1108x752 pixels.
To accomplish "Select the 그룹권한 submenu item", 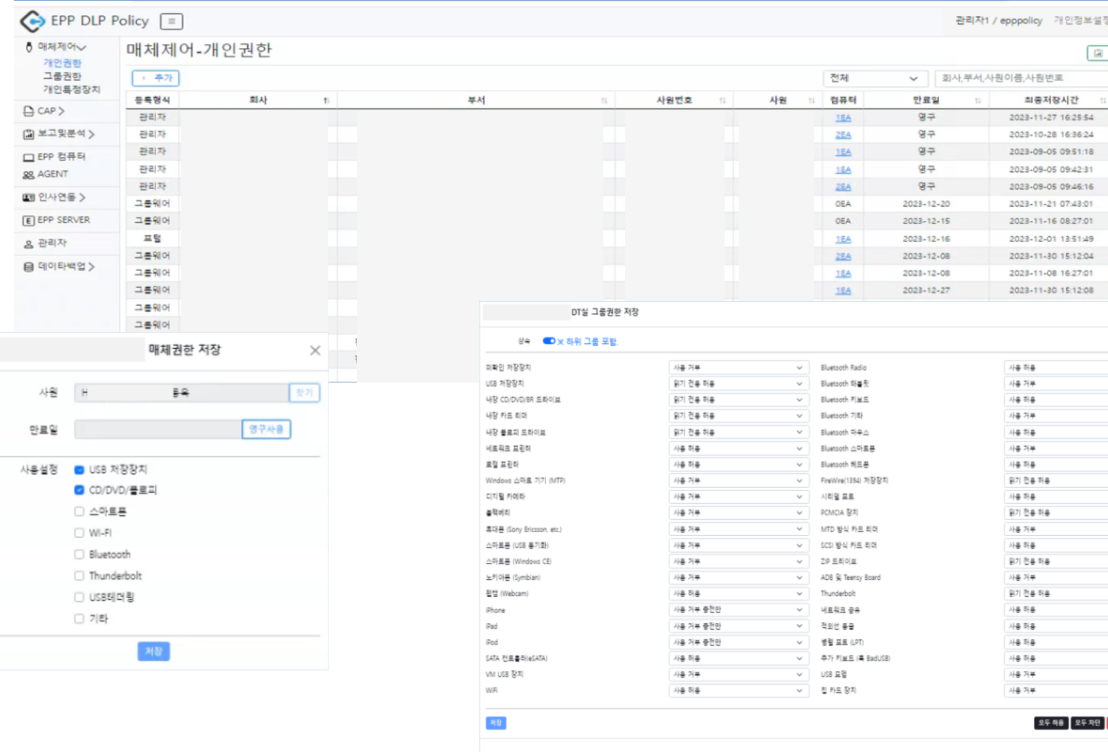I will (x=62, y=76).
